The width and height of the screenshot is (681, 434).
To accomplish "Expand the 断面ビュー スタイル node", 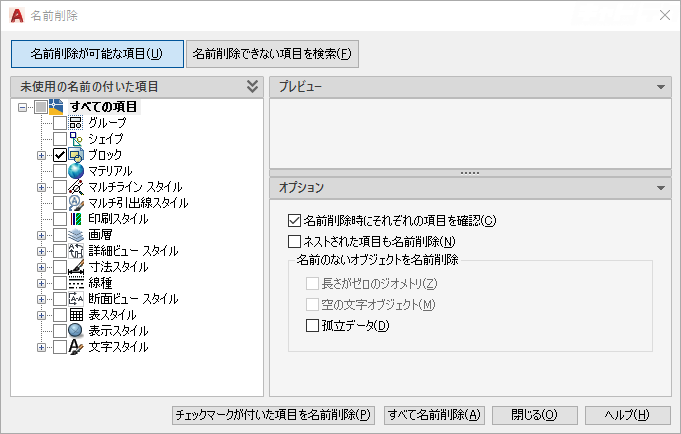I will point(41,299).
